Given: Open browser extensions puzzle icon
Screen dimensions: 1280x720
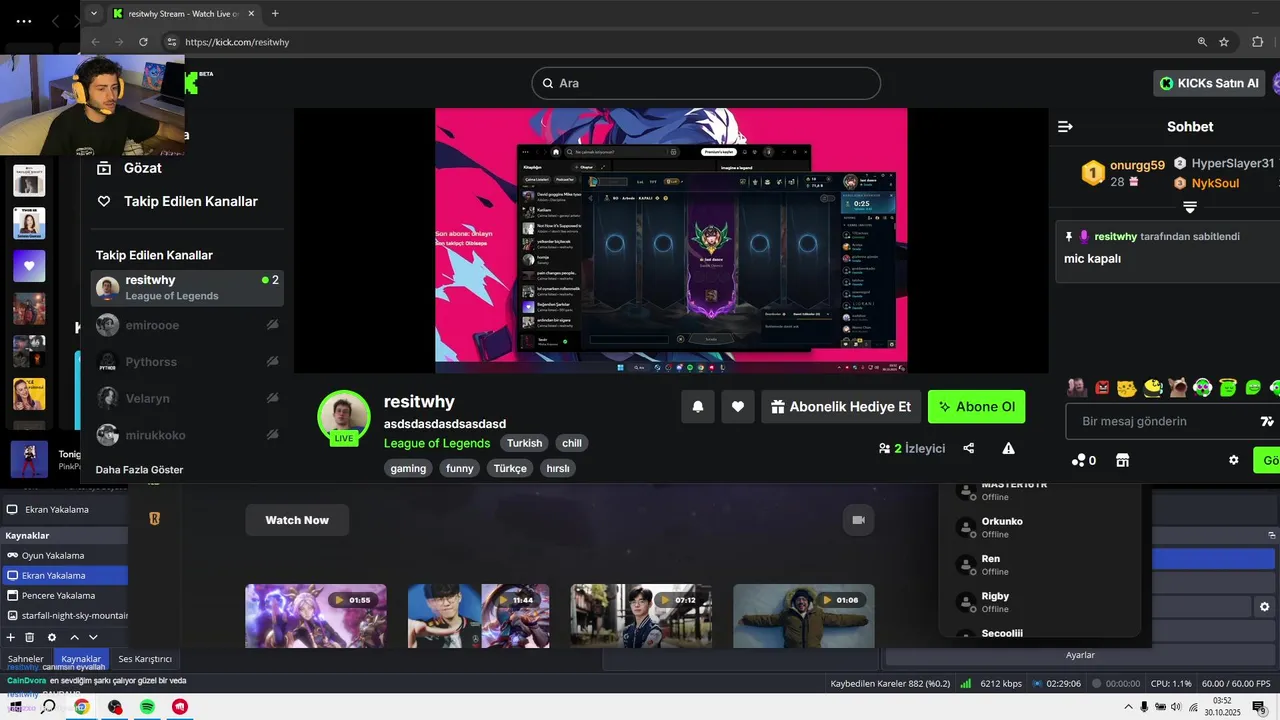Looking at the screenshot, I should [1258, 42].
